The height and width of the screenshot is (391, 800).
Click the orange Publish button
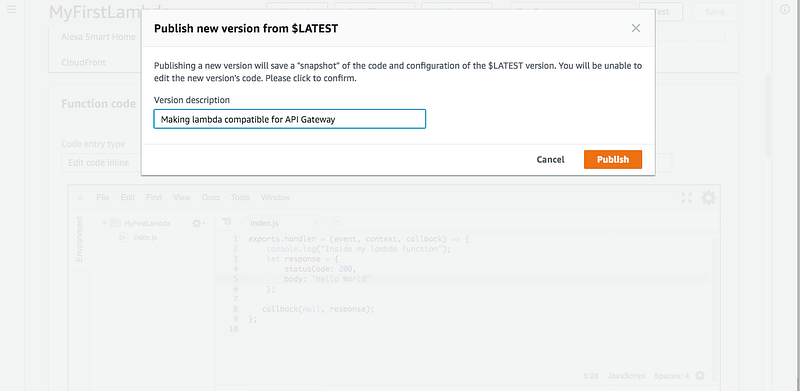coord(613,159)
